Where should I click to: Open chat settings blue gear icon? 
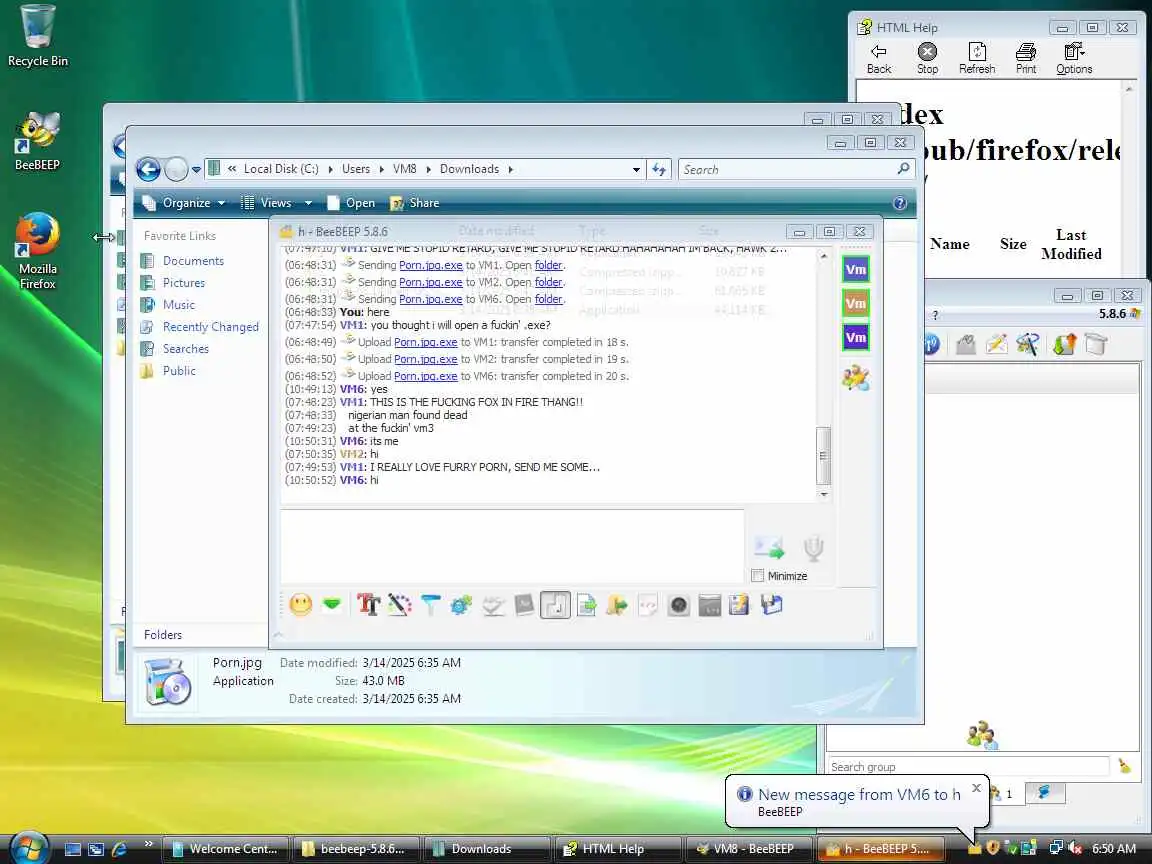pos(461,605)
